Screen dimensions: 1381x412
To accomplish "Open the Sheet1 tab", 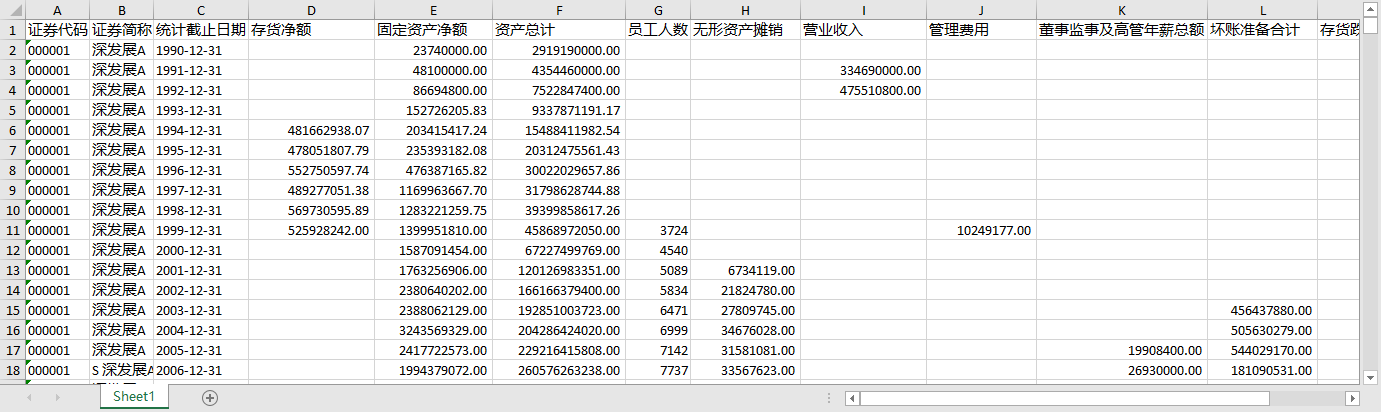I will tap(133, 397).
